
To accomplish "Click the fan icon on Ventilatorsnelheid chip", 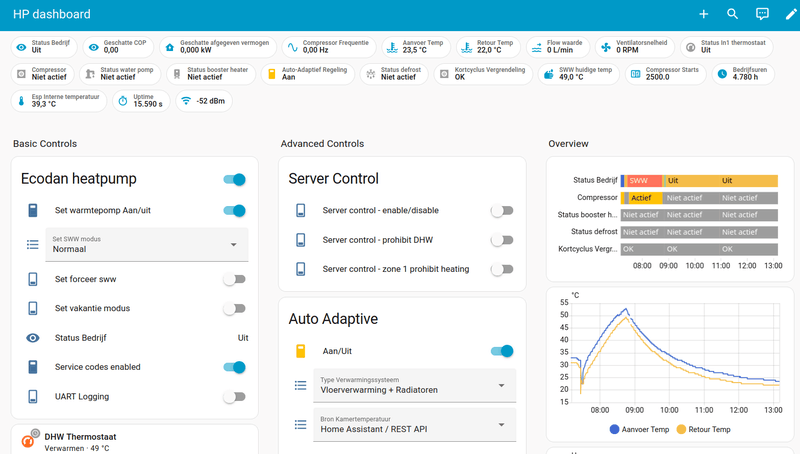I will click(606, 47).
